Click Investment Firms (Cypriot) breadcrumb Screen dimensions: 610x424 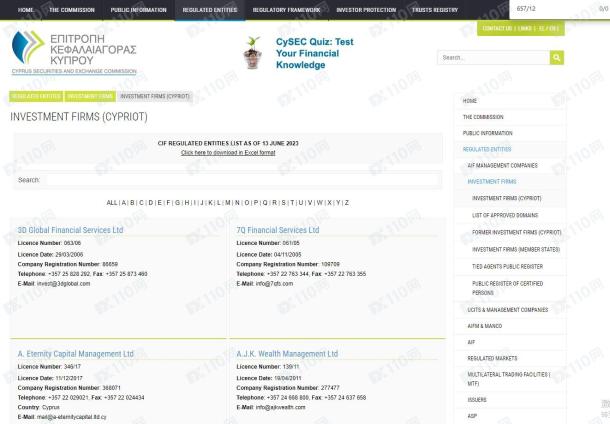tap(155, 96)
